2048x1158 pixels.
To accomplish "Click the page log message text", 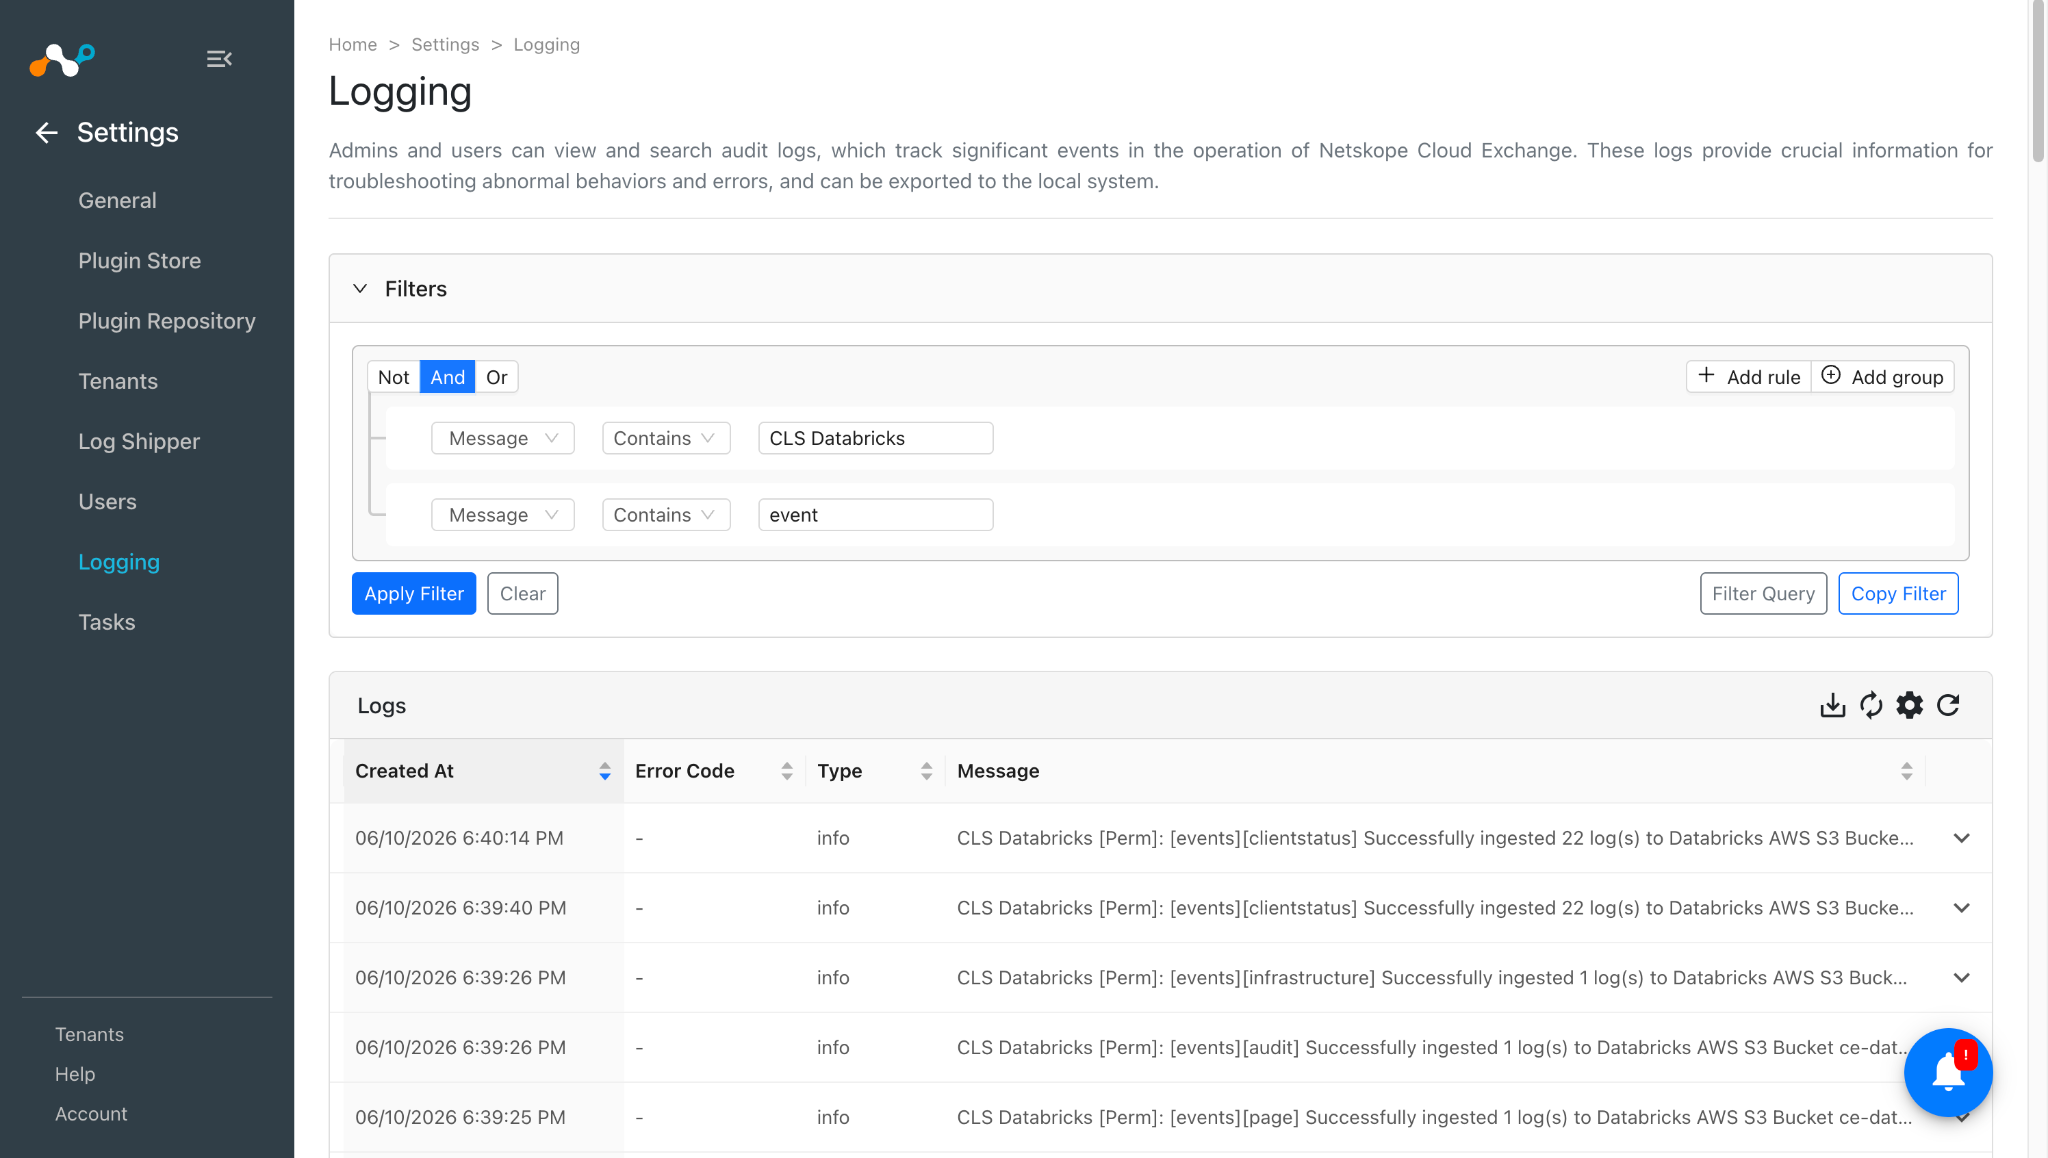I will point(1434,1118).
